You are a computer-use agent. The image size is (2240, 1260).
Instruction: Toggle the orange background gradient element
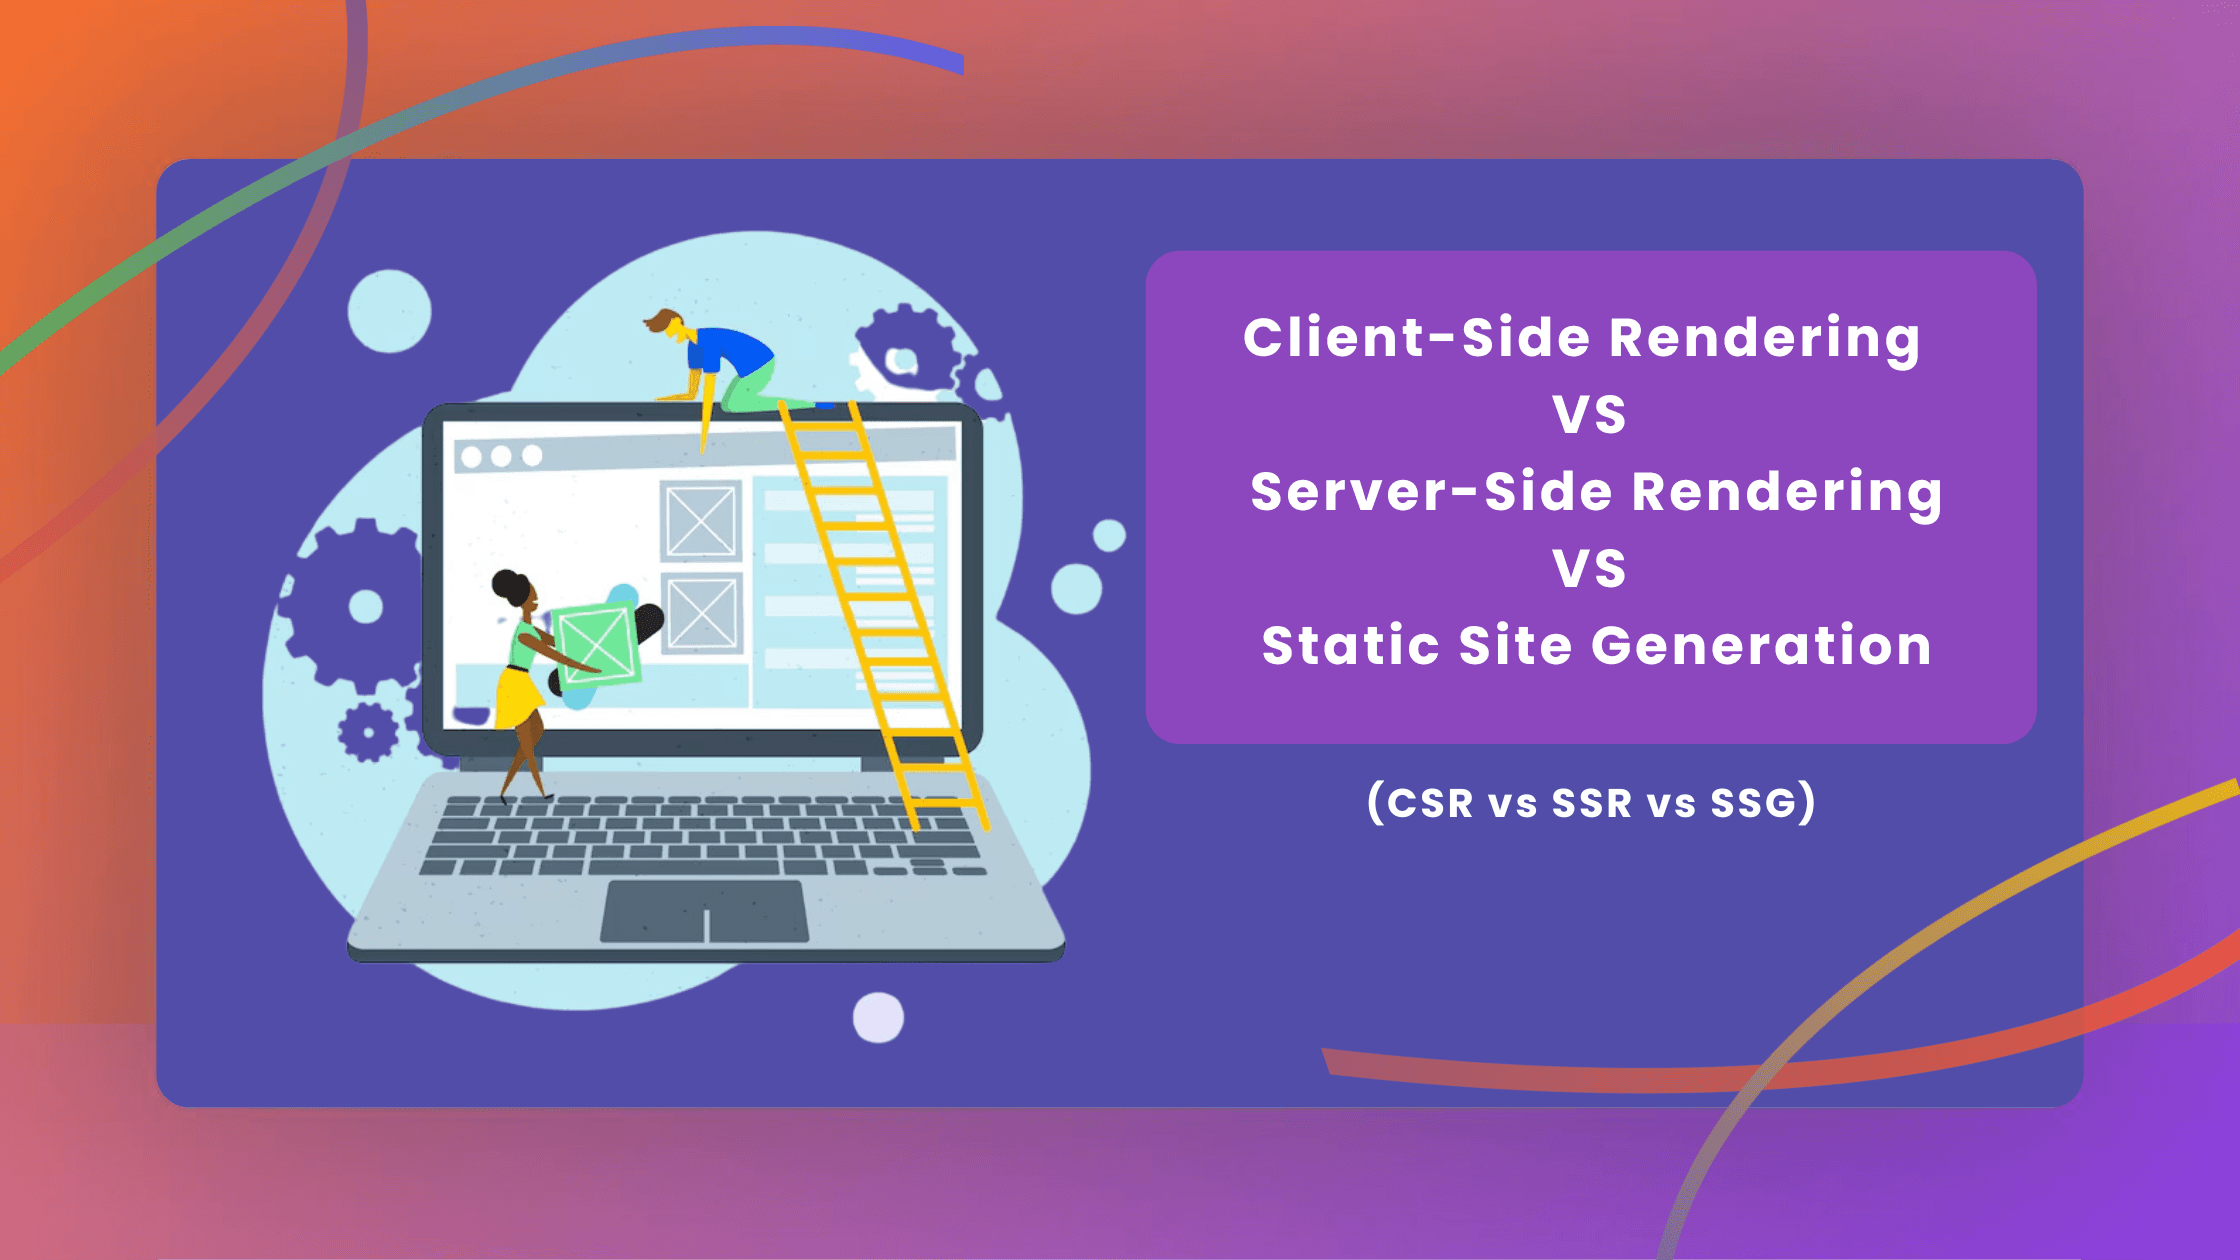pyautogui.click(x=77, y=77)
